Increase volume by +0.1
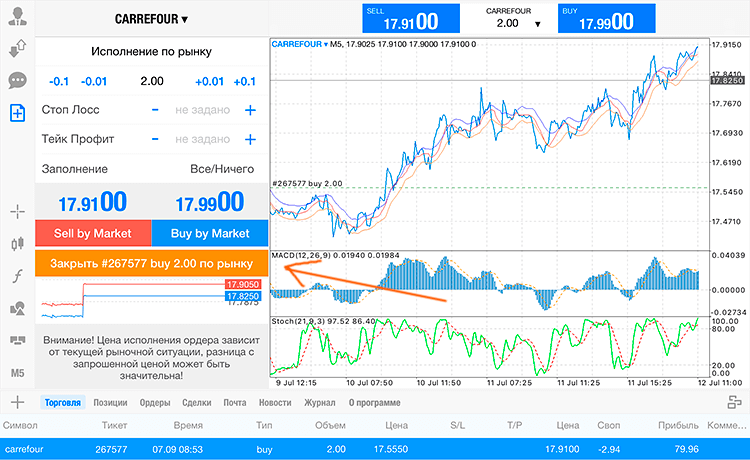Viewport: 750px width, 460px height. pos(244,82)
